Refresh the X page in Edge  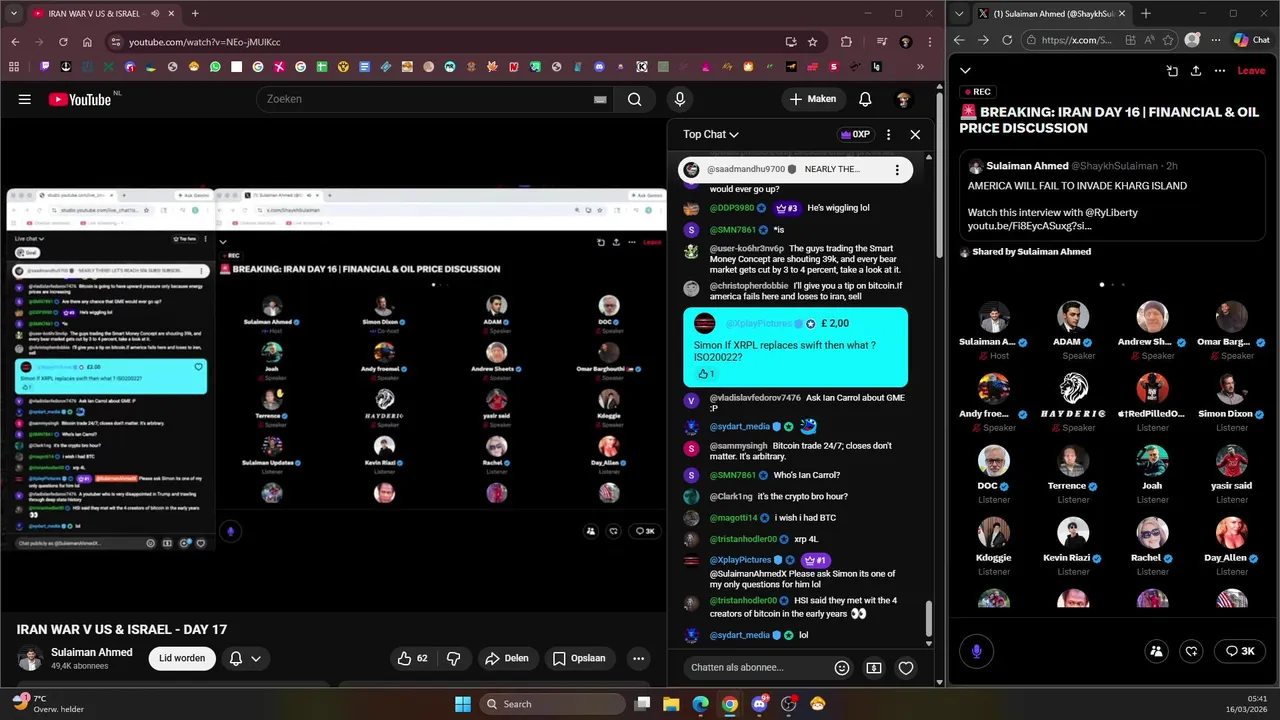tap(1007, 40)
